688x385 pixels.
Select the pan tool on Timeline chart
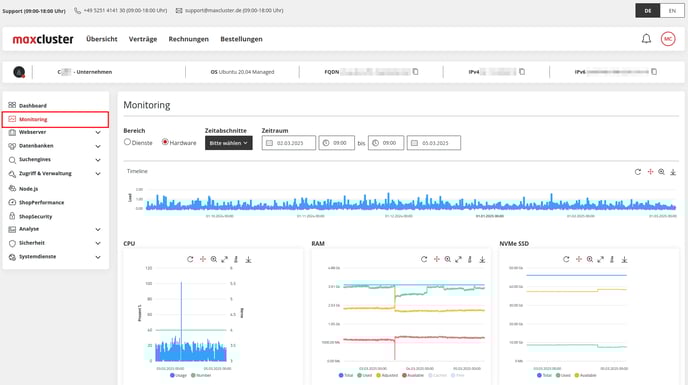(x=650, y=172)
